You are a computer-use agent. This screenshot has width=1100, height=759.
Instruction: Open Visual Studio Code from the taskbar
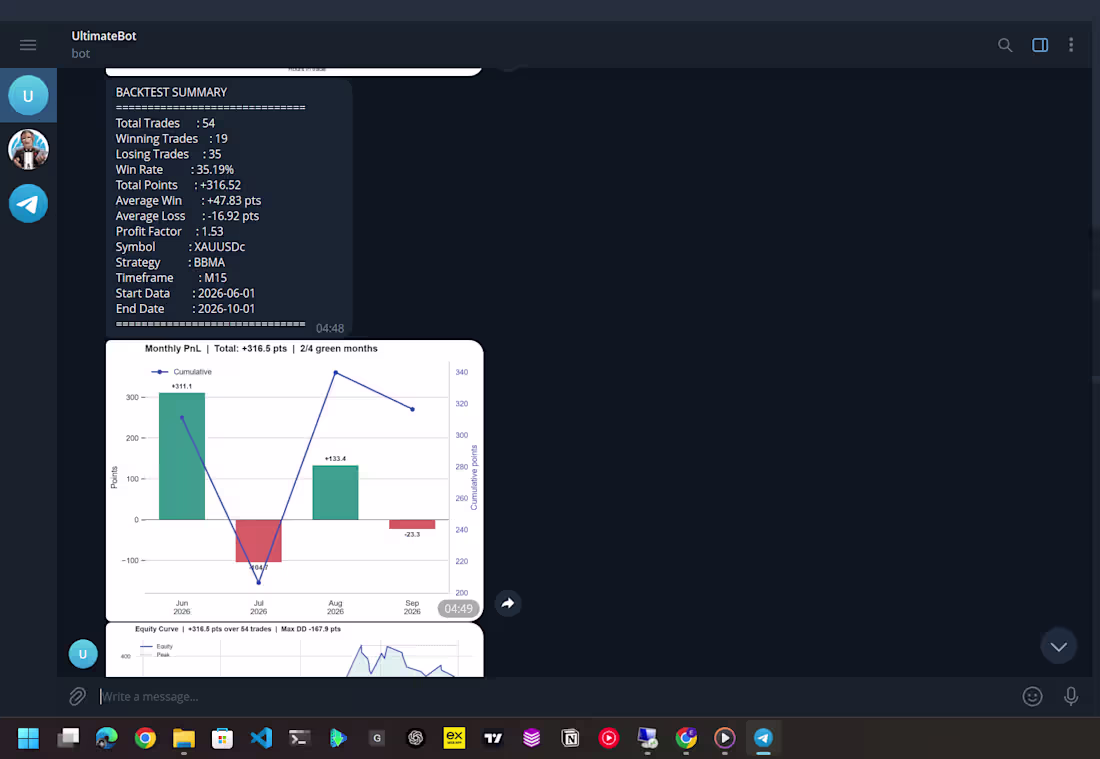click(x=261, y=738)
